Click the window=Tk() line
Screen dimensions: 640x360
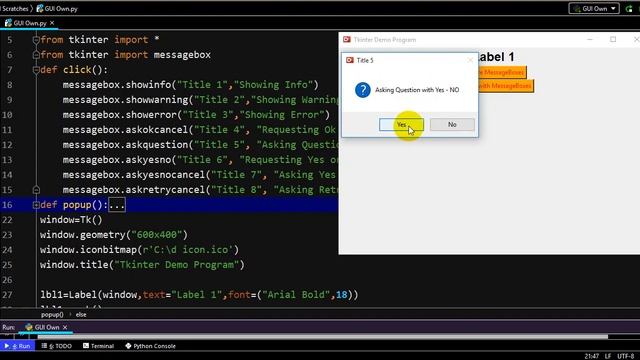pos(71,220)
